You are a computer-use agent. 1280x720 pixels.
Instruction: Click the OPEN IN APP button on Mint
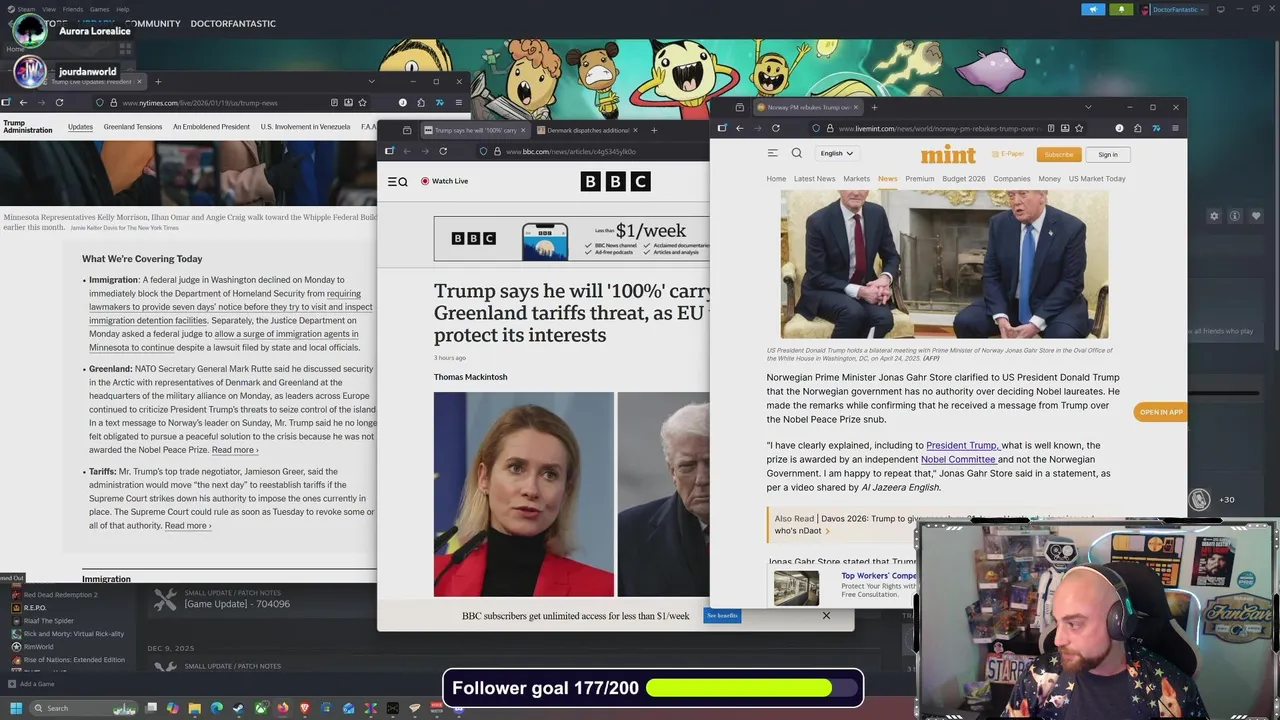click(x=1161, y=412)
